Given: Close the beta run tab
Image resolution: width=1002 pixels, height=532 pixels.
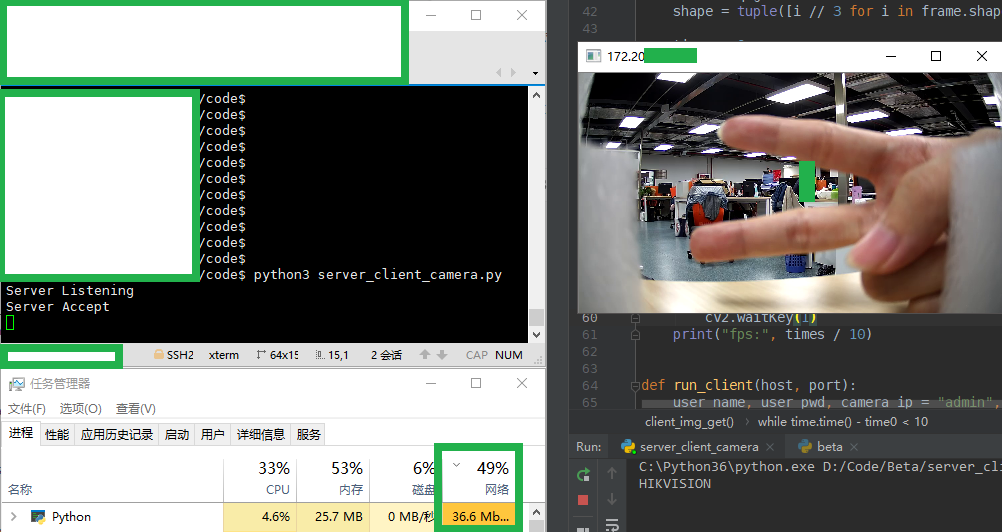Looking at the screenshot, I should point(854,447).
